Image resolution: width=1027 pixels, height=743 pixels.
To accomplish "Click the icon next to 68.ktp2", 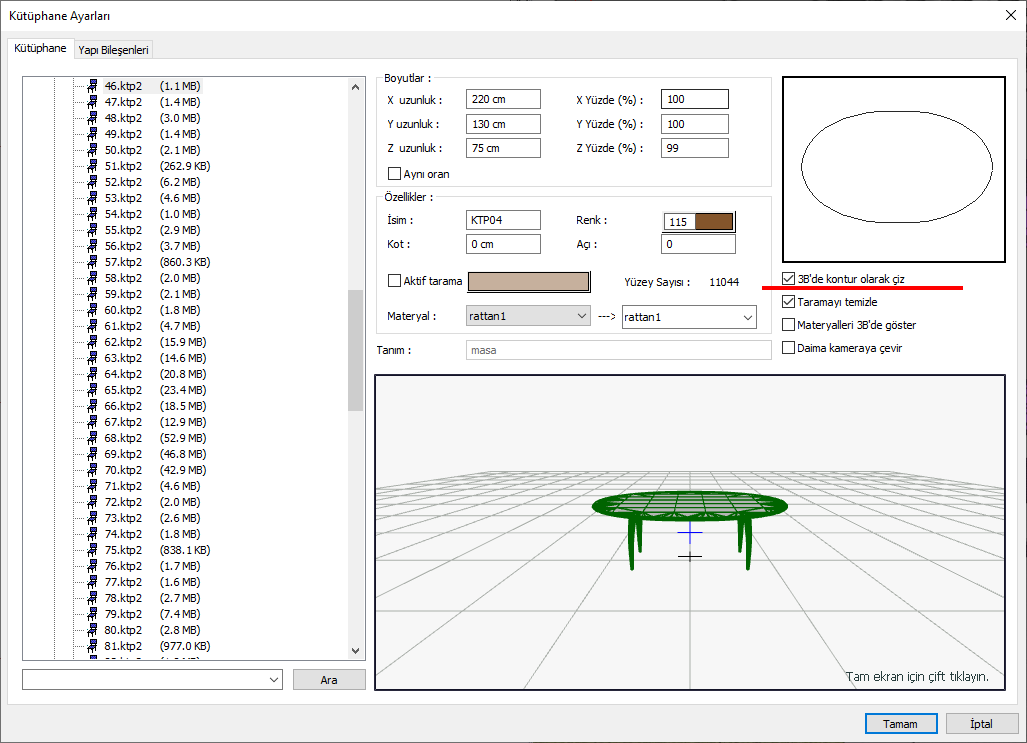I will tap(91, 438).
